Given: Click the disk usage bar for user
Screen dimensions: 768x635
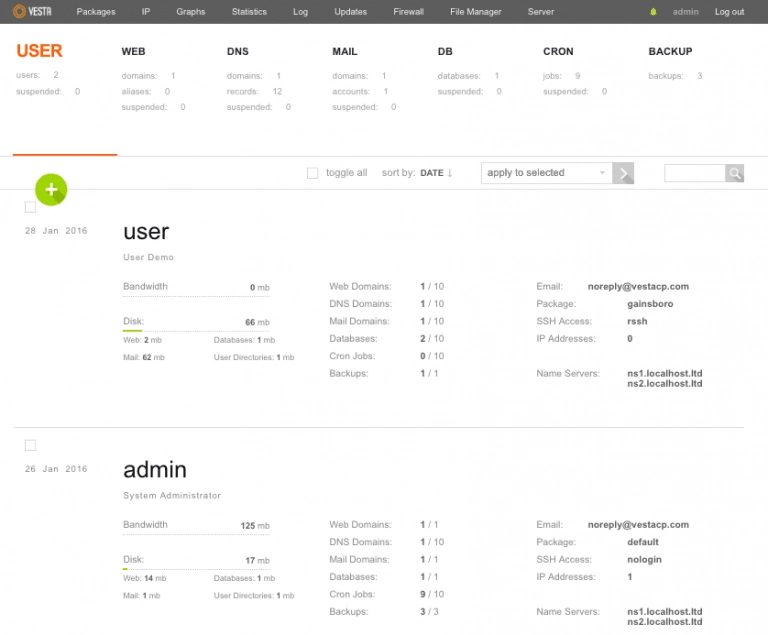Looking at the screenshot, I should 196,331.
